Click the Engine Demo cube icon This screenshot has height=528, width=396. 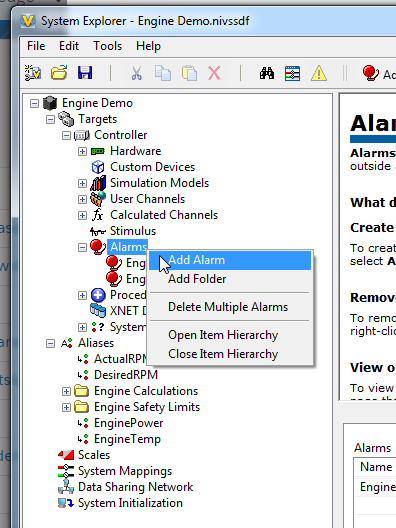pyautogui.click(x=50, y=103)
